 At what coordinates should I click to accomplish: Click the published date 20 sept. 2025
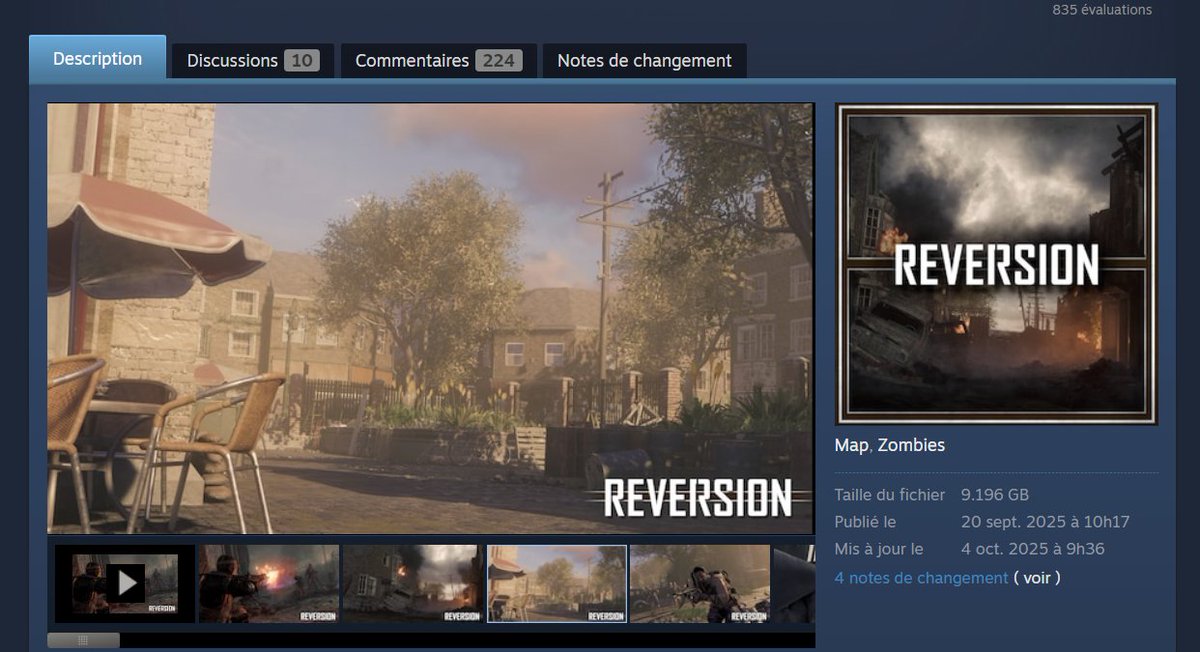(1045, 522)
